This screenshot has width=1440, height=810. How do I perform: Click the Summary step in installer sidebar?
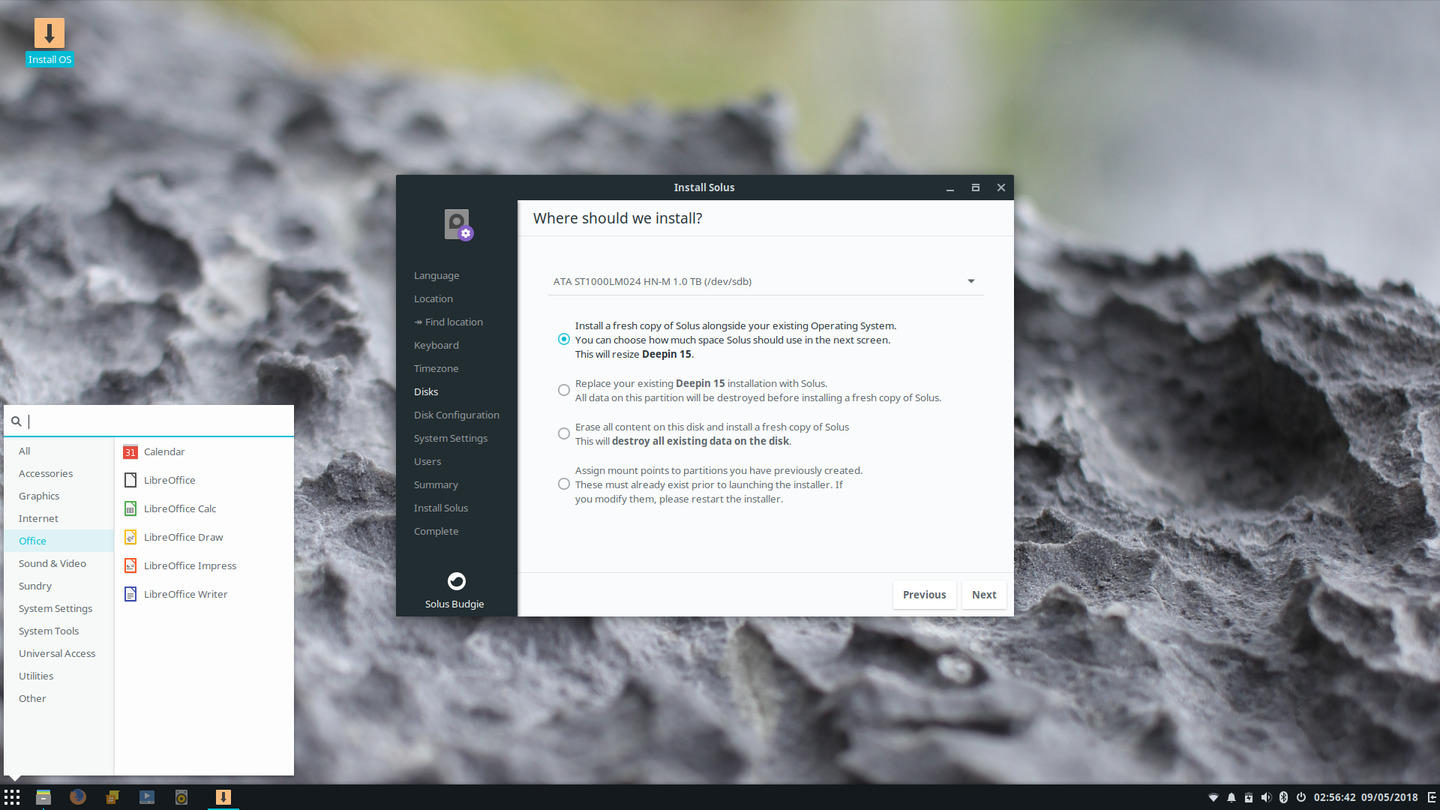coord(436,485)
